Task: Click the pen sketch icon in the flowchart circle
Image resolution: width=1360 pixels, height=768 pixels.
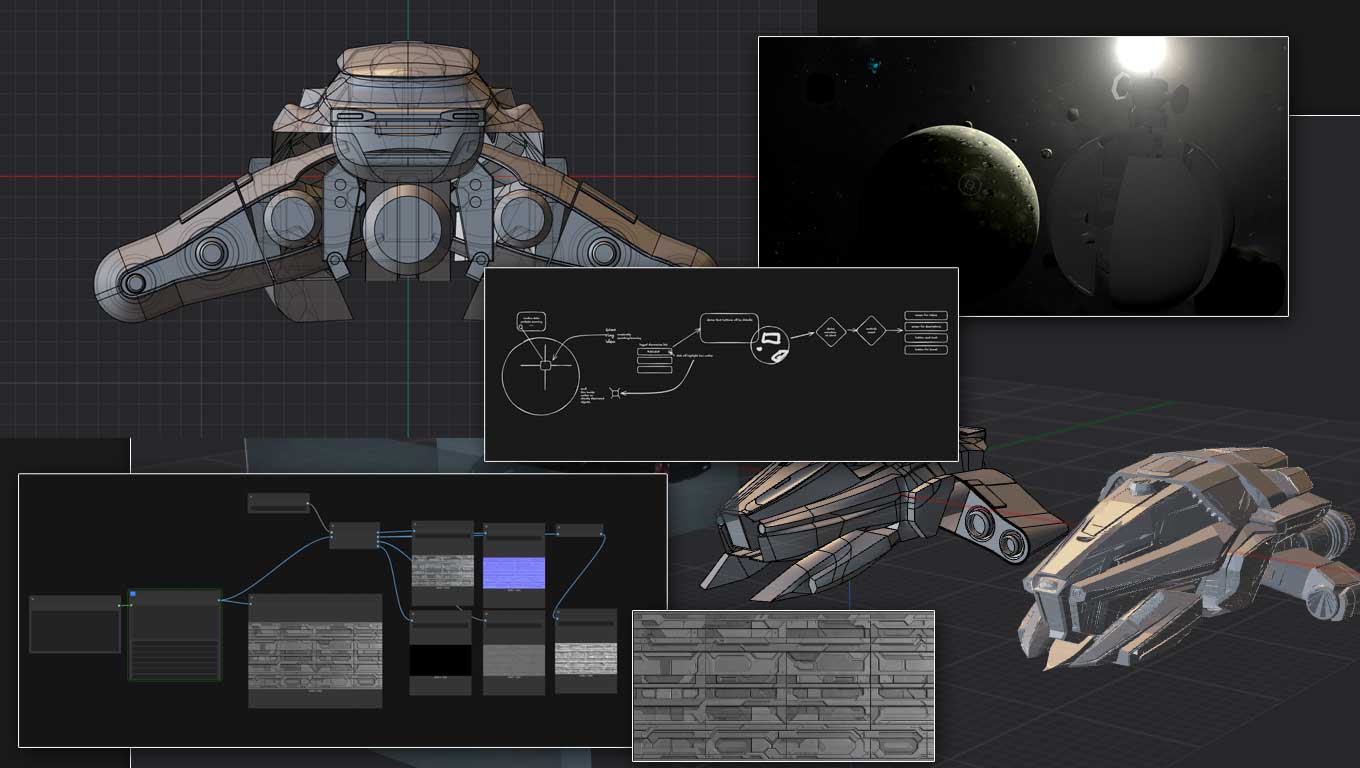Action: pos(778,356)
